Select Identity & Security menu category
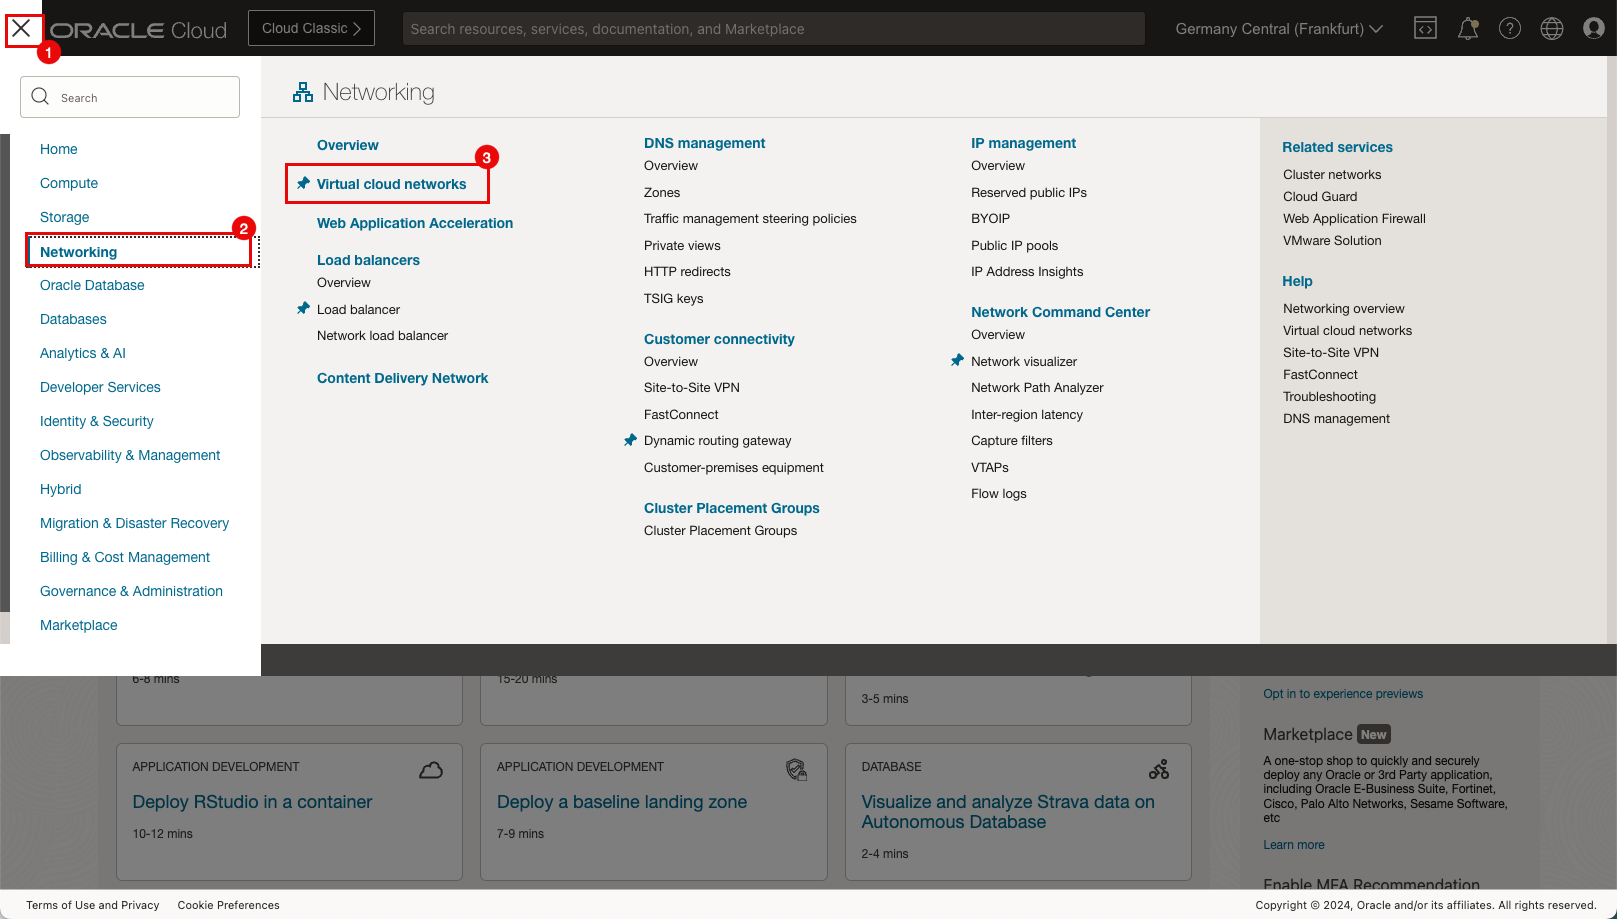The height and width of the screenshot is (919, 1617). click(97, 421)
